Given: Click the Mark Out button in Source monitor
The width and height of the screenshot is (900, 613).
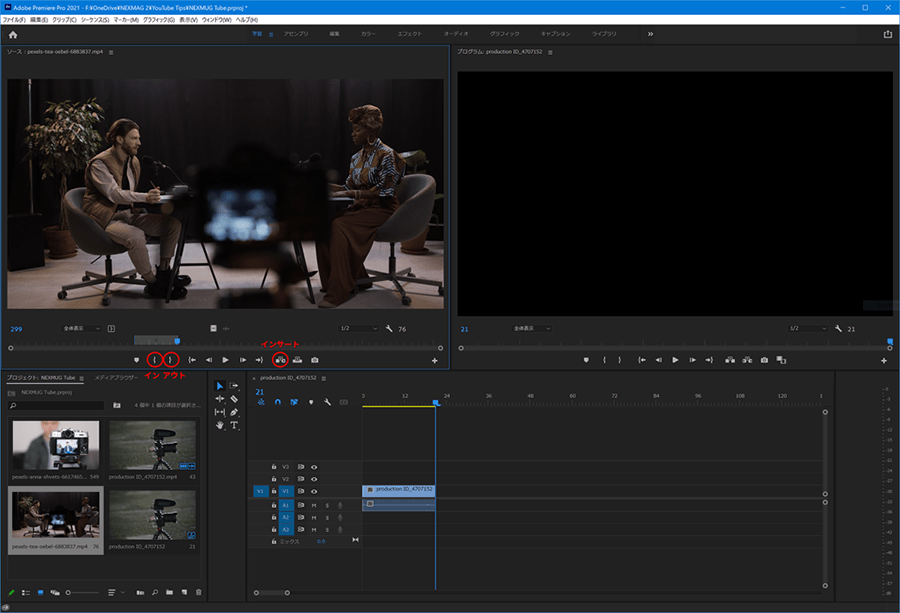Looking at the screenshot, I should coord(171,360).
